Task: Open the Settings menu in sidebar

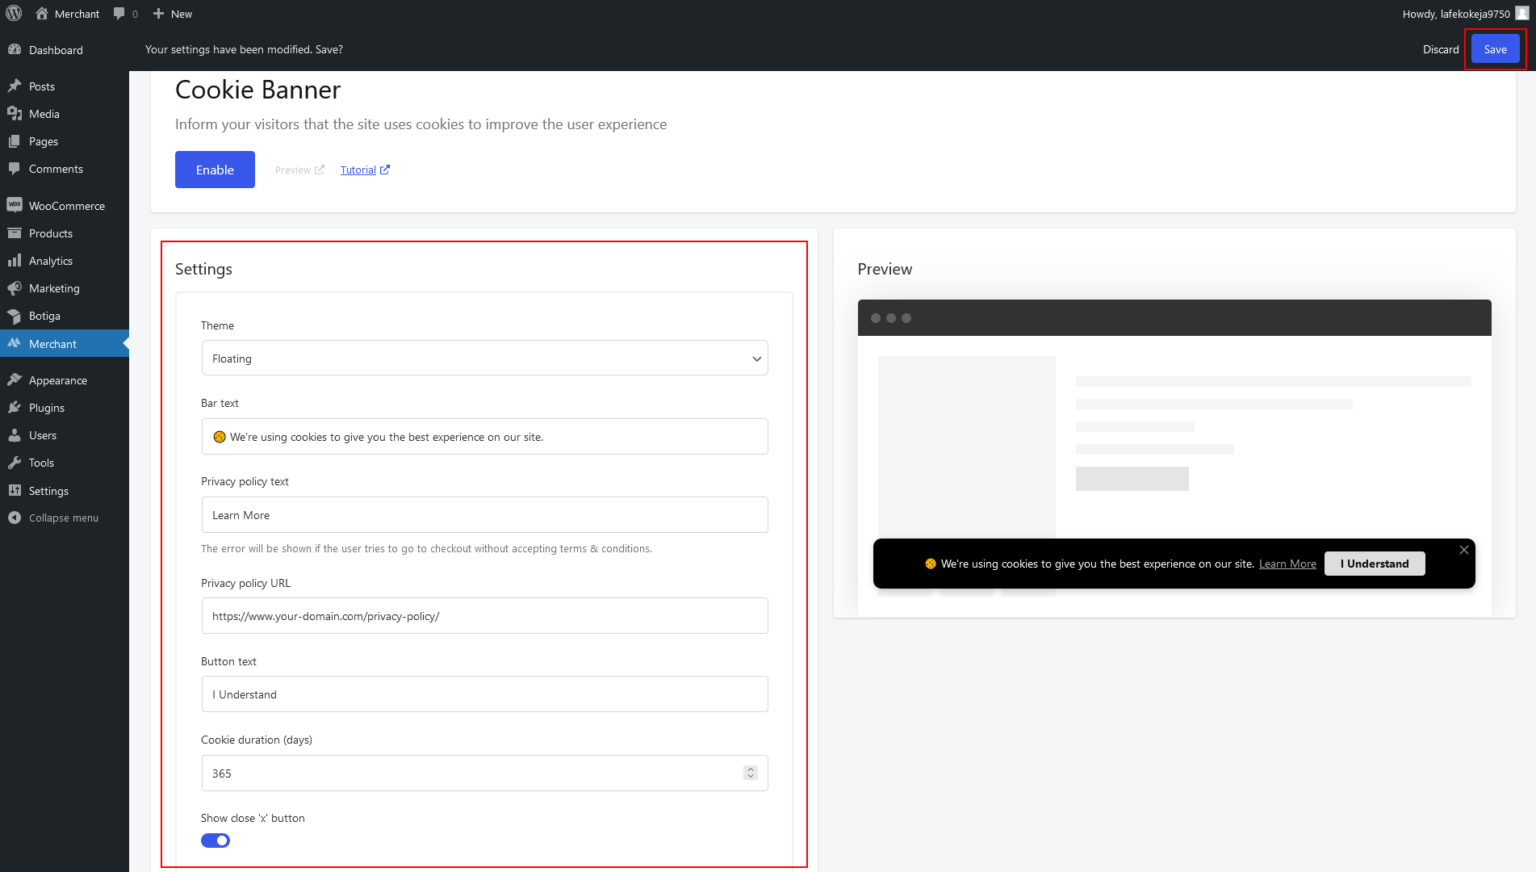Action: 64,491
